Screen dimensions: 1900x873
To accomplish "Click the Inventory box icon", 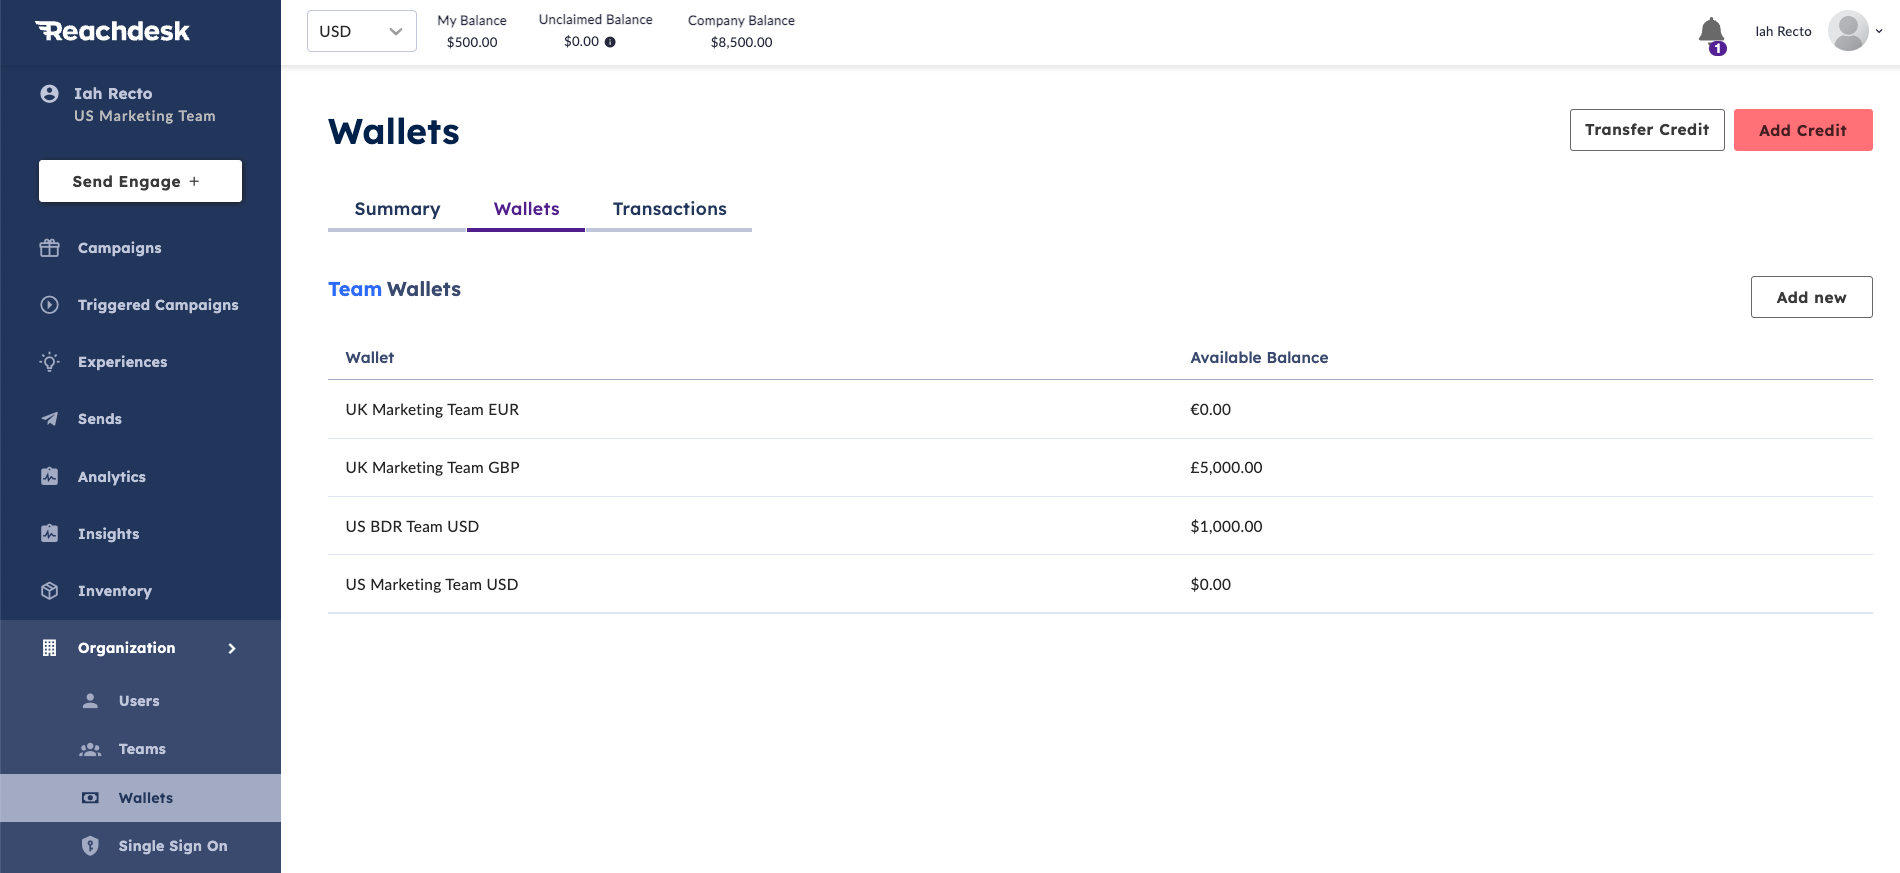I will 49,591.
